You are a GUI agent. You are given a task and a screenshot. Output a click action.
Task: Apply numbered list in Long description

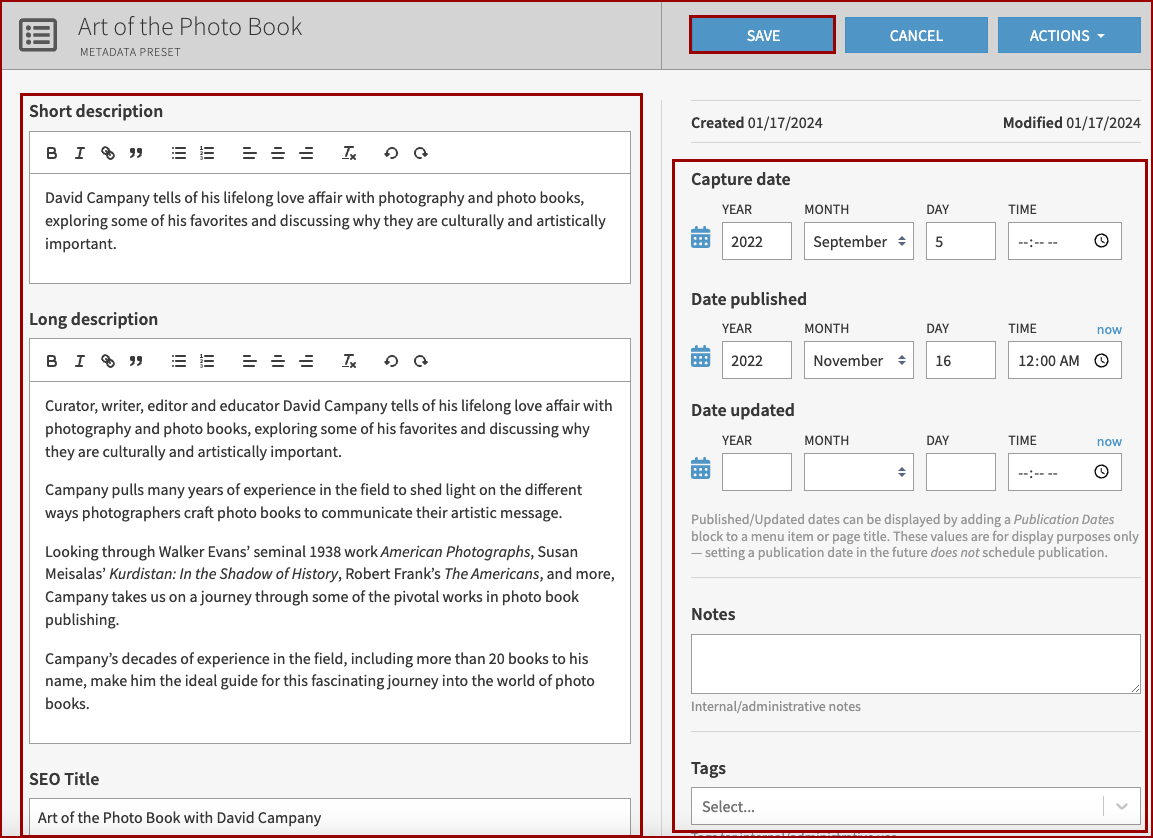[207, 361]
